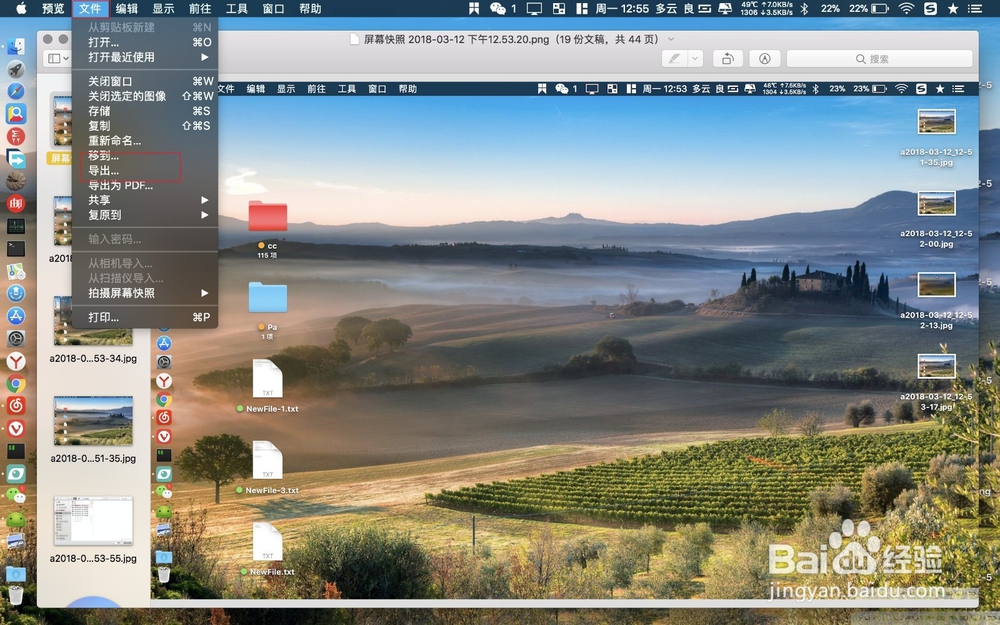Open the 工具 menu in menu bar

pyautogui.click(x=237, y=8)
